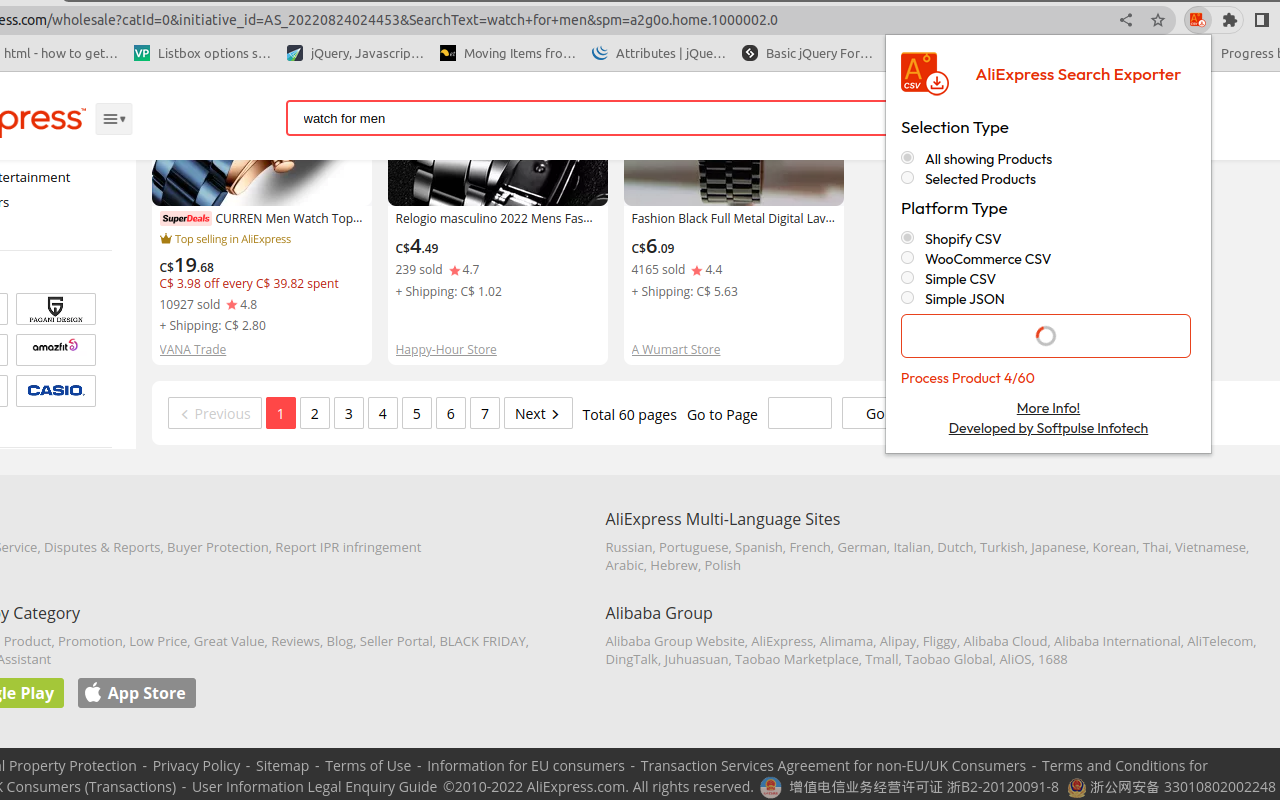Open the Listbox options bookmark
This screenshot has width=1280, height=800.
coord(202,53)
